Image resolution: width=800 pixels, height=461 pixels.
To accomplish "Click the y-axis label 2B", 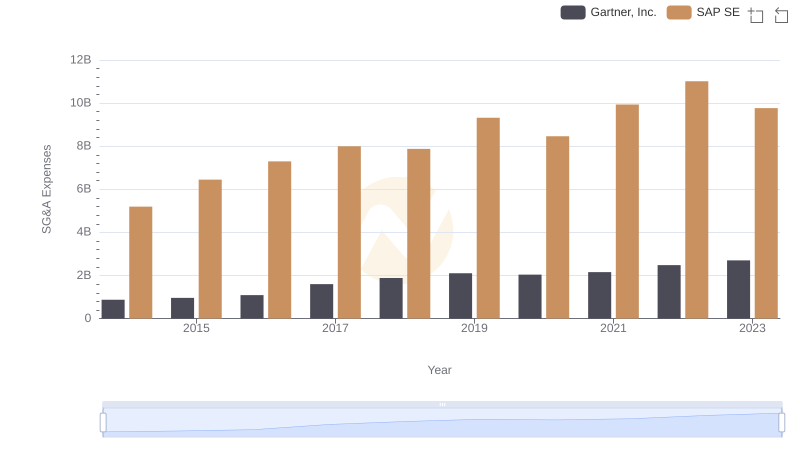I will [84, 275].
